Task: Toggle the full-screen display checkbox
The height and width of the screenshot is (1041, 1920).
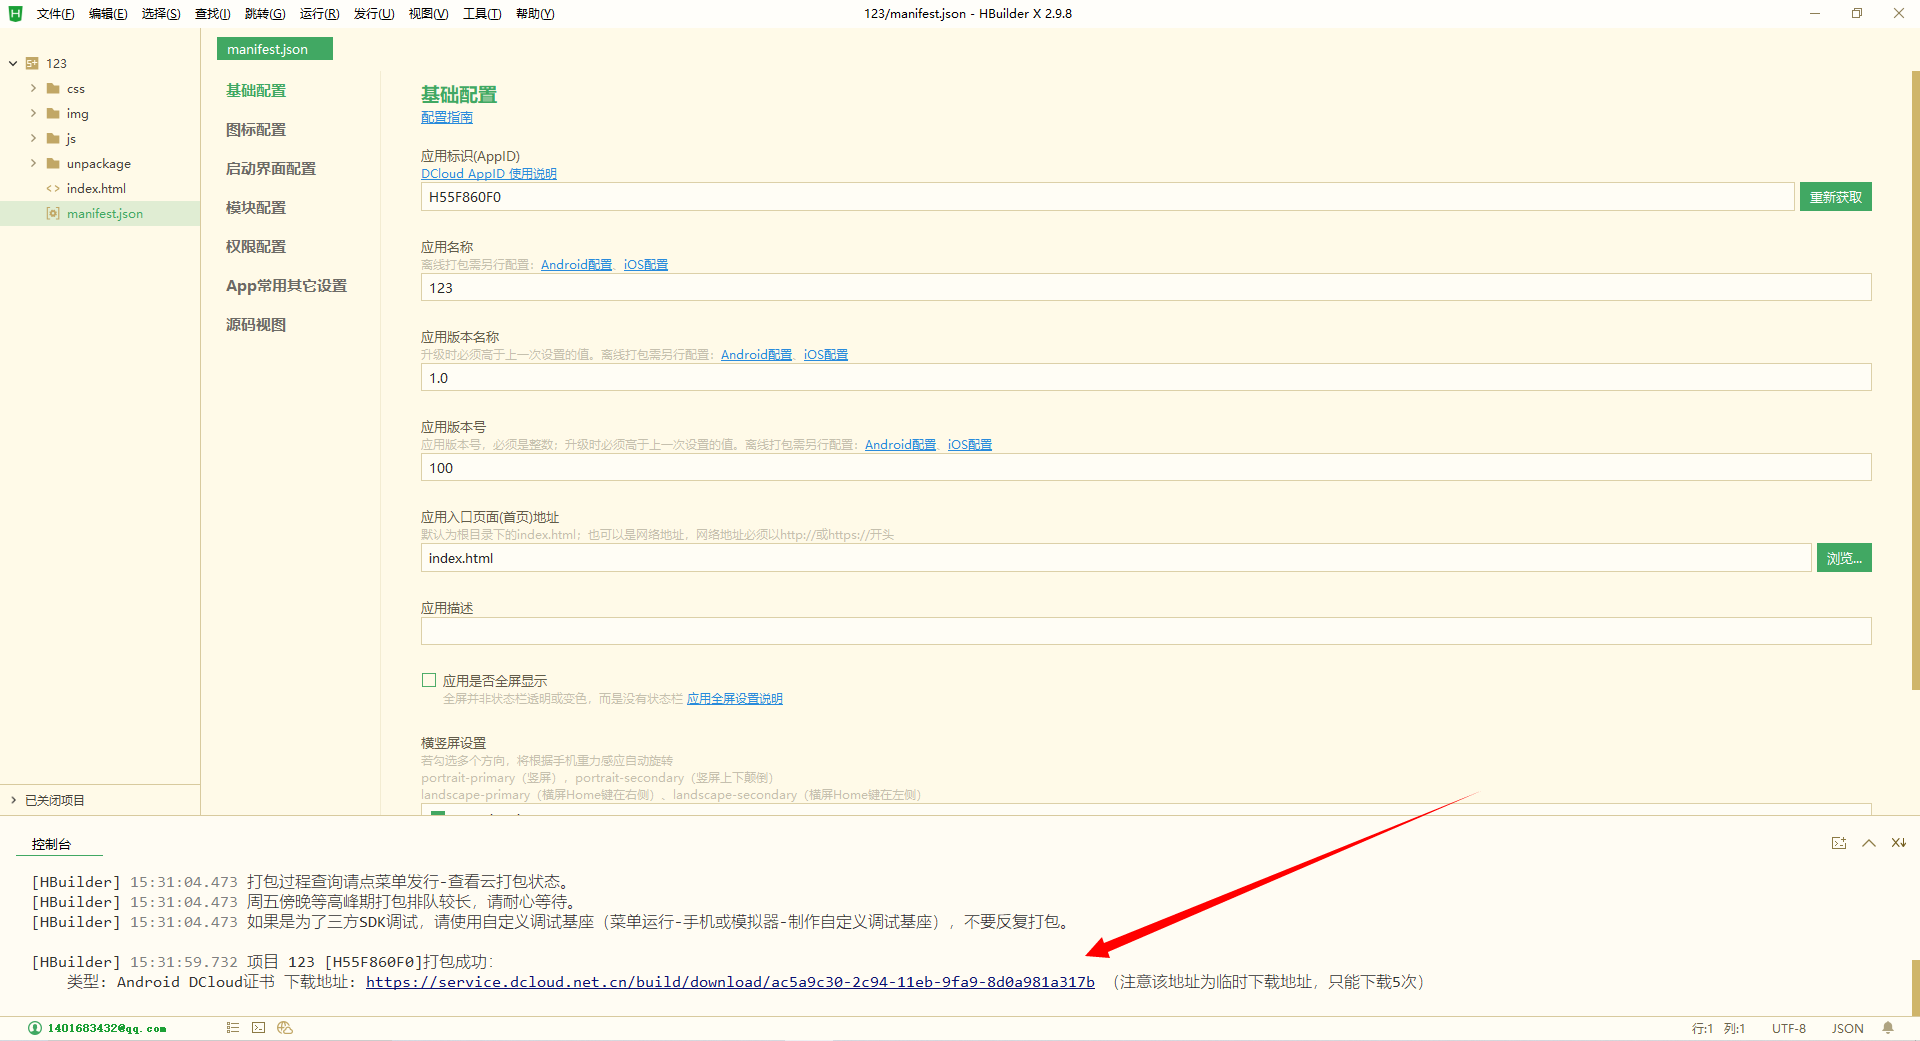Action: [x=429, y=680]
